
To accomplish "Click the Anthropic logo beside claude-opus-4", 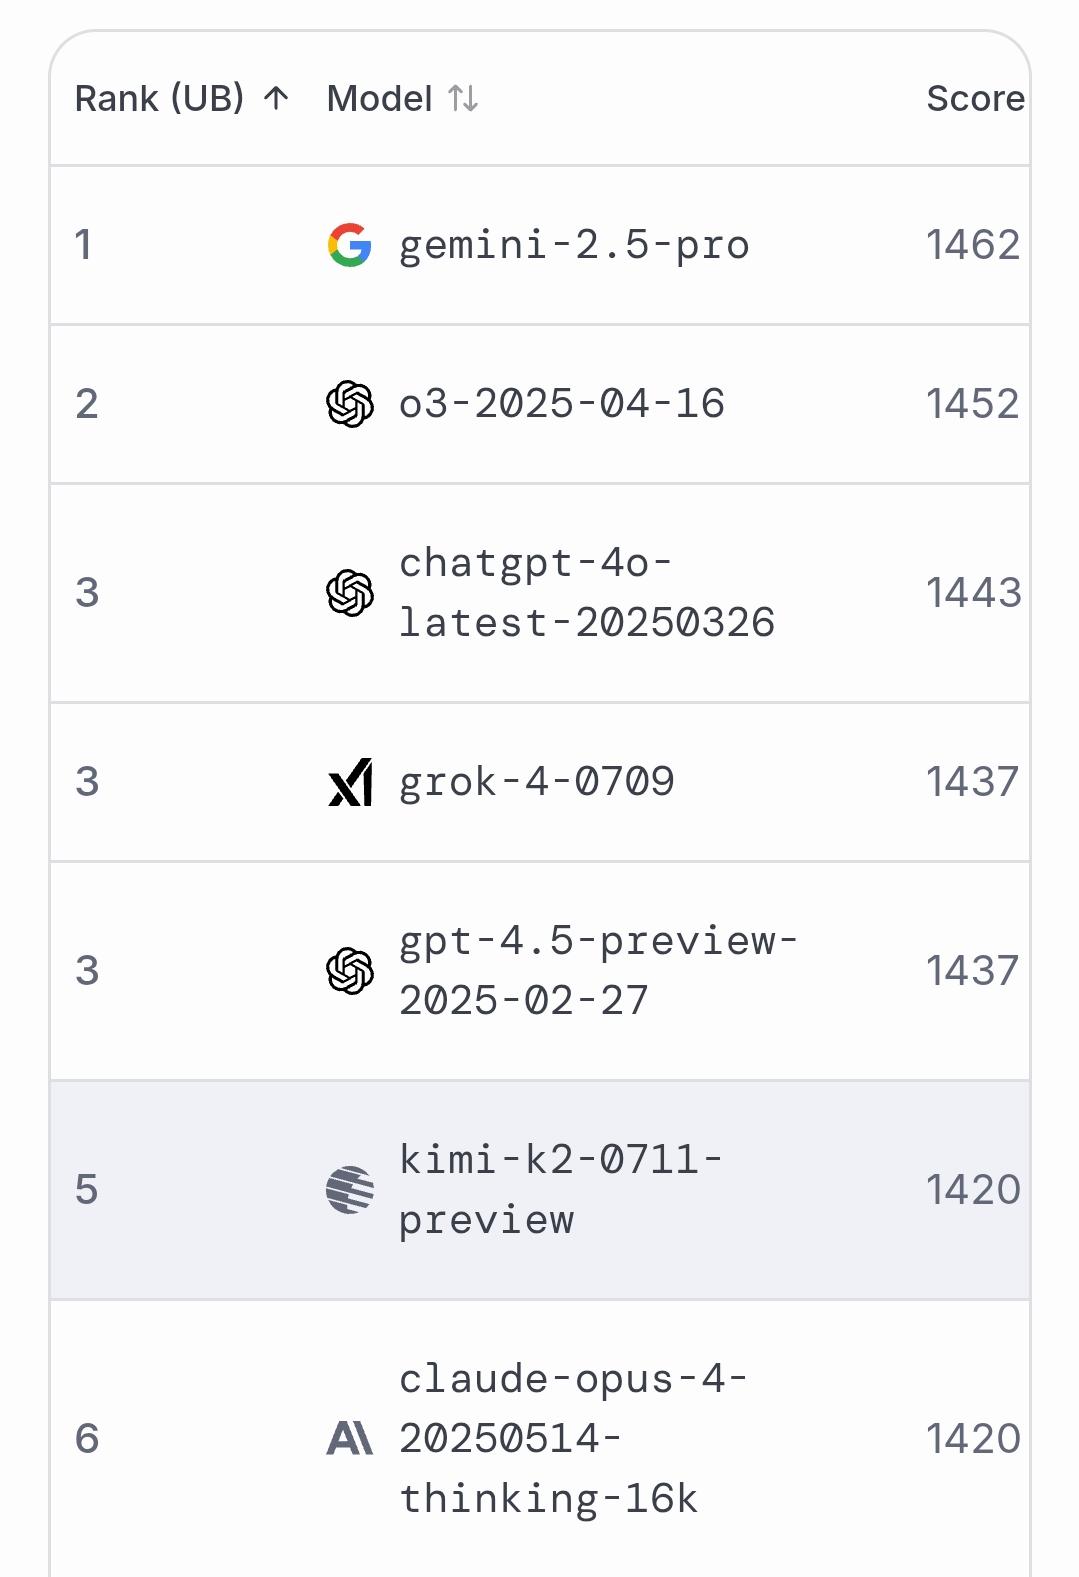I will click(x=349, y=1439).
